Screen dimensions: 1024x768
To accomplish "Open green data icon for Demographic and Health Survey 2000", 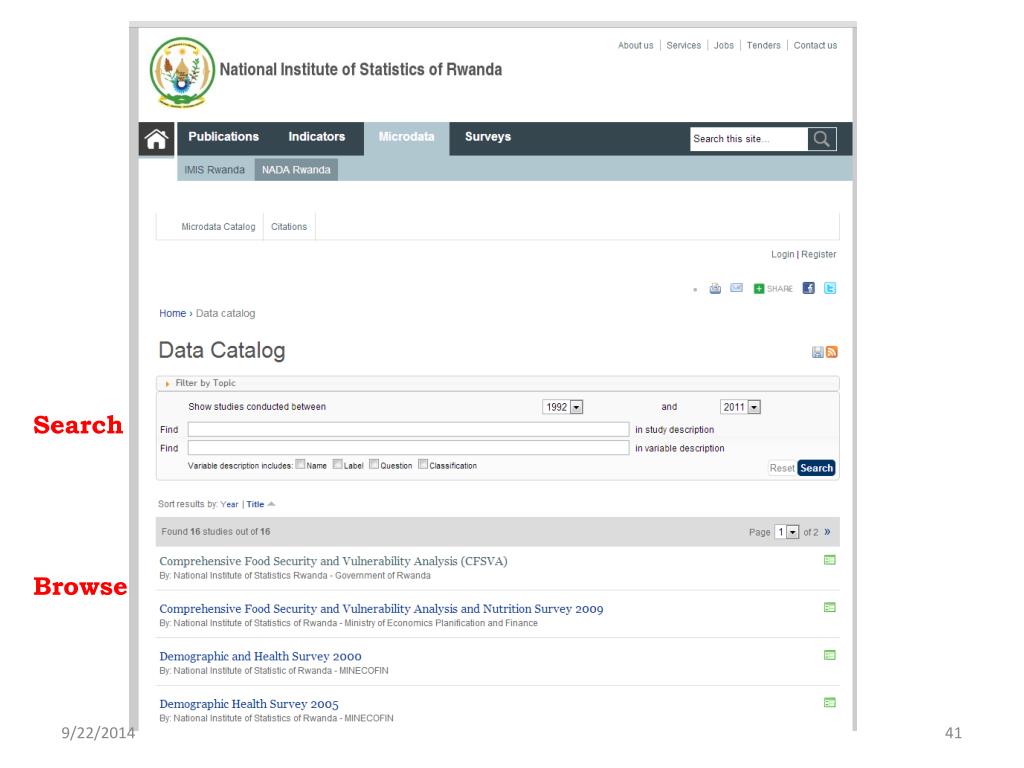I will [x=829, y=655].
